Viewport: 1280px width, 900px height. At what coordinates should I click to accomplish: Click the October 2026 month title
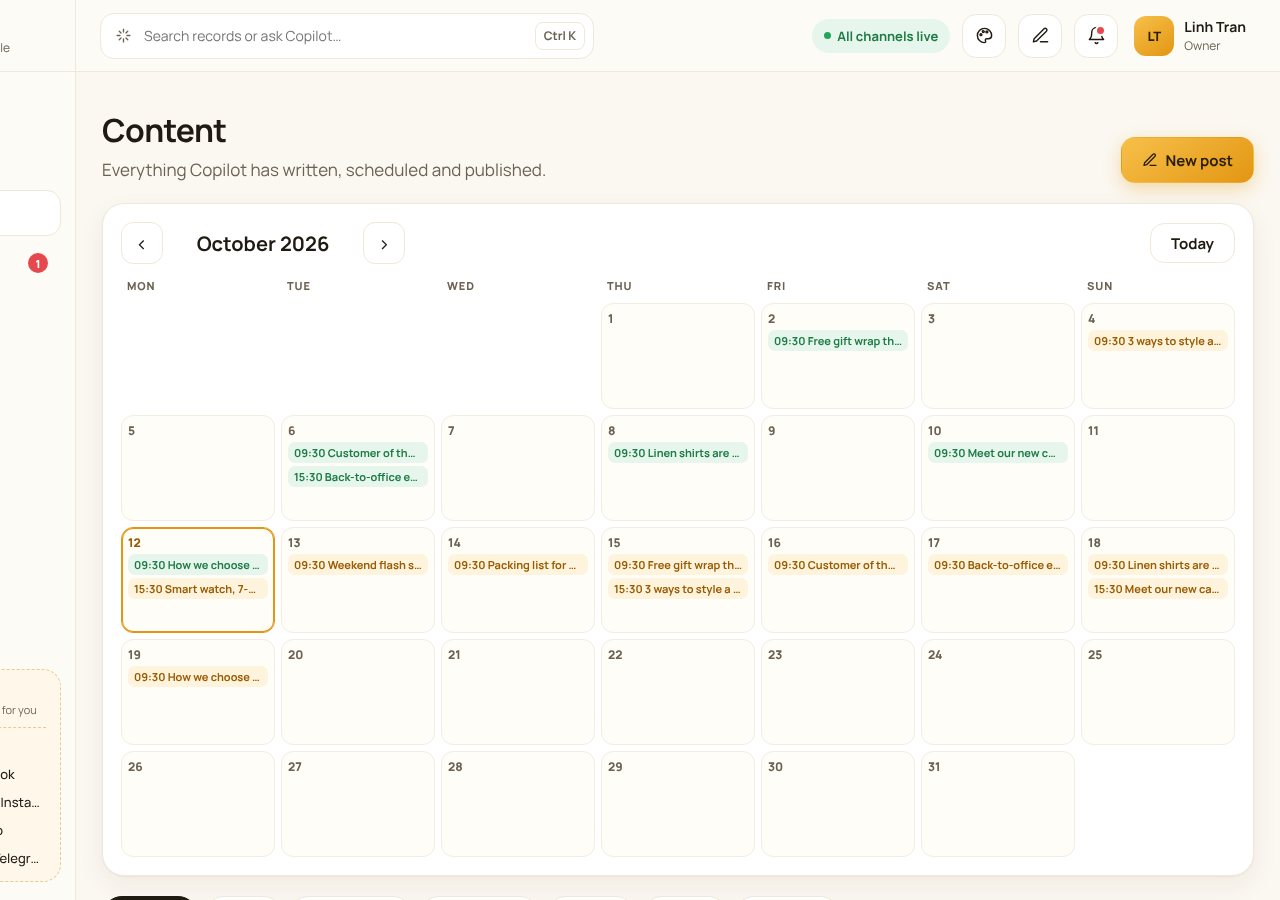point(263,244)
